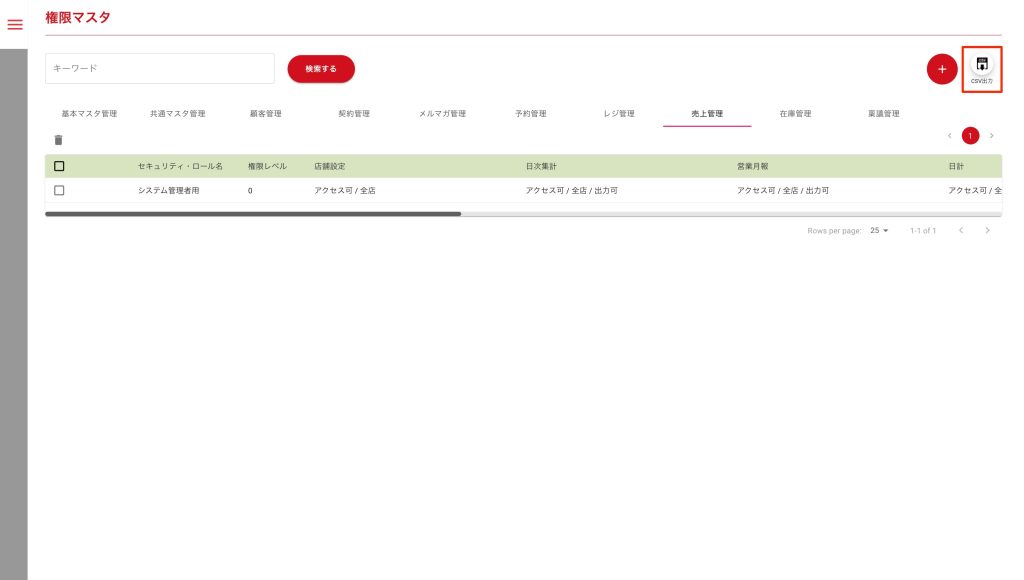Click bottom pagination next arrow
This screenshot has width=1024, height=580.
click(988, 231)
